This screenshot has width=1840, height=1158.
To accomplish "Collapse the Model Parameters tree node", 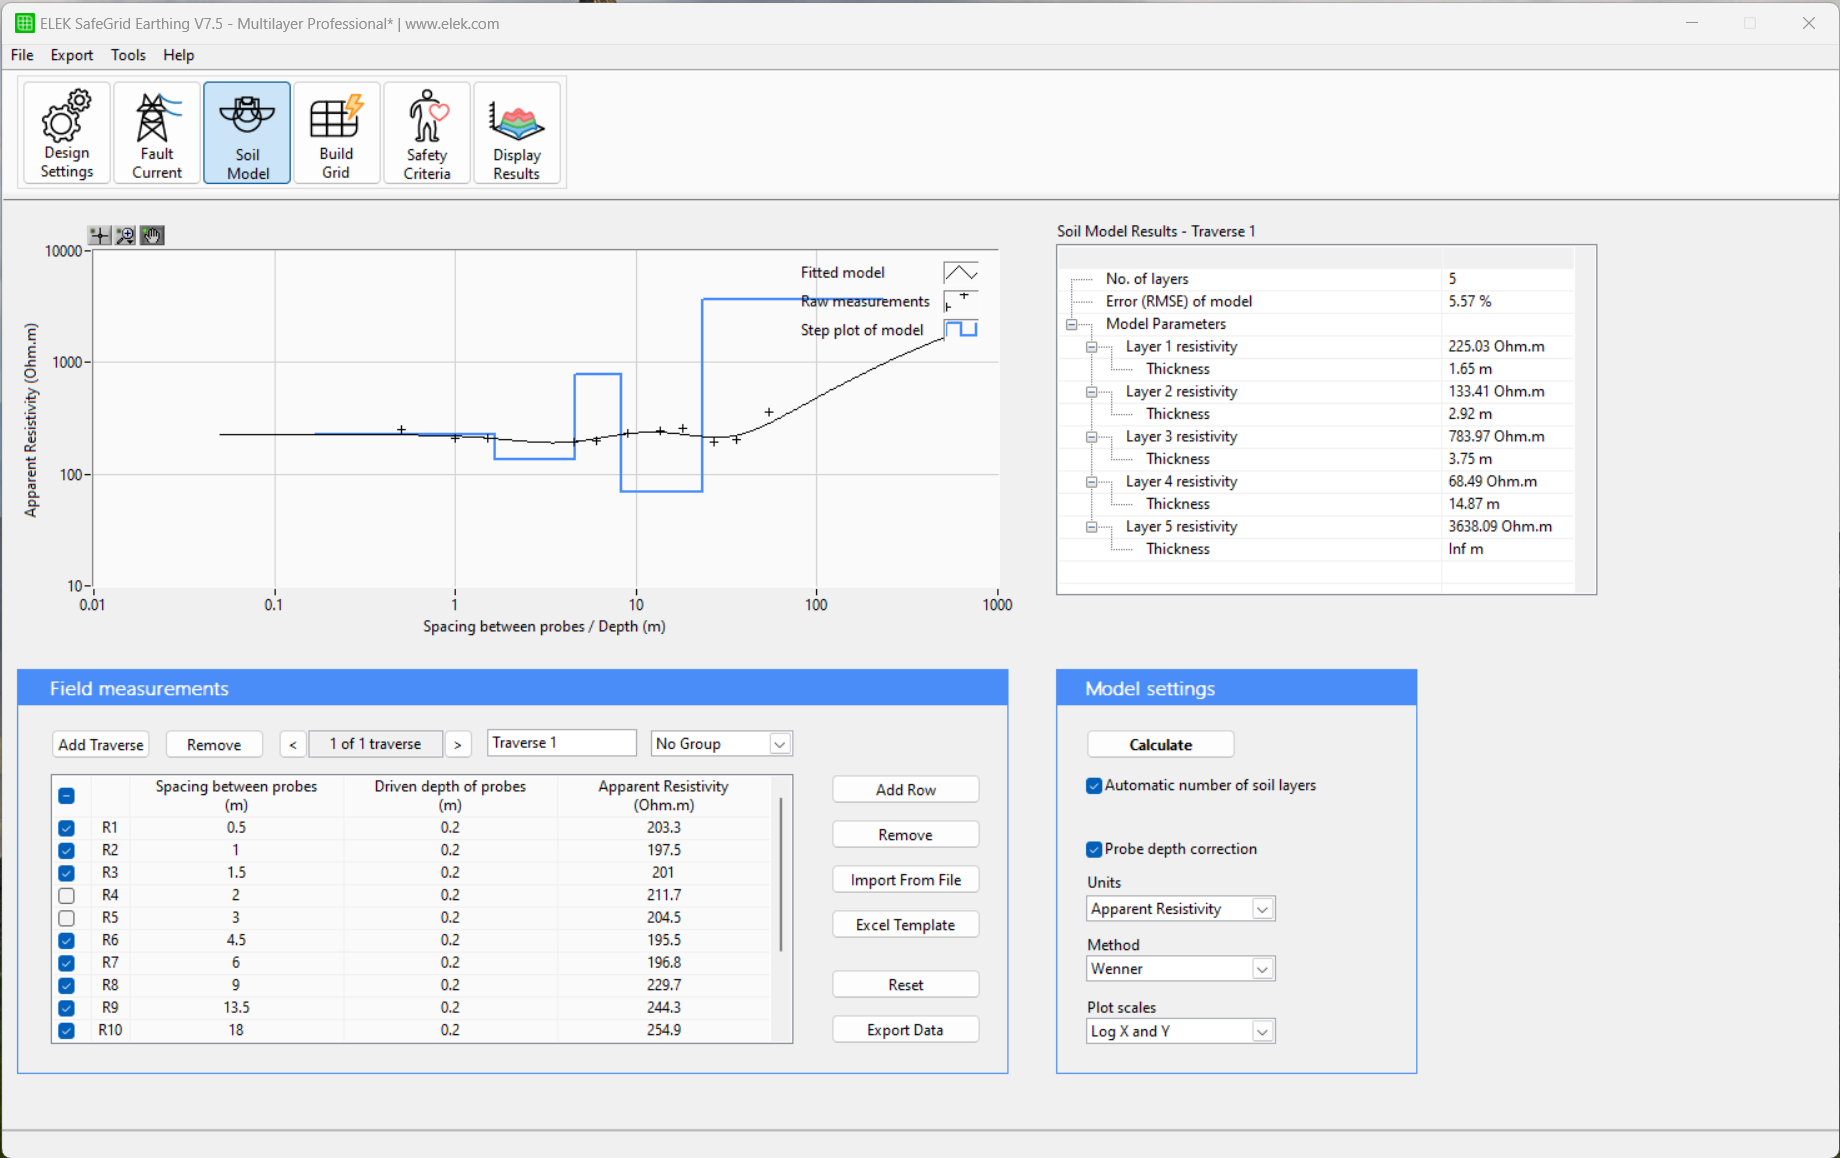I will (x=1072, y=324).
